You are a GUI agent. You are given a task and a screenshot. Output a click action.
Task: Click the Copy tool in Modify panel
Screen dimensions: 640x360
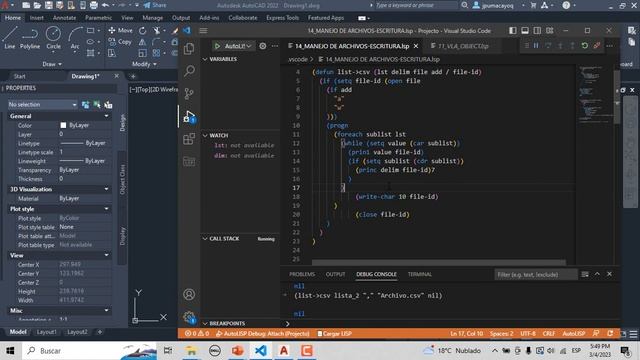(120, 42)
